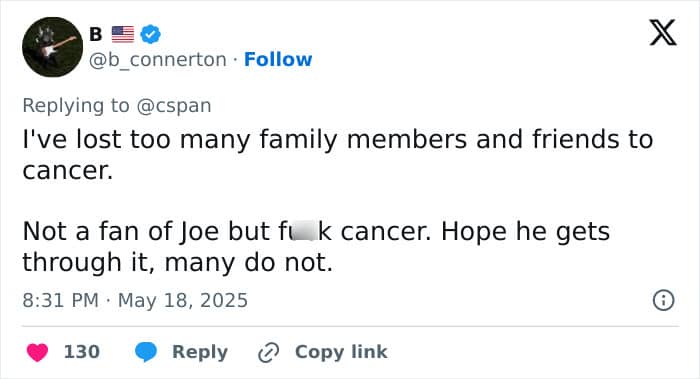Image resolution: width=700 pixels, height=379 pixels.
Task: Click the tweet text about losing family
Action: tap(338, 154)
